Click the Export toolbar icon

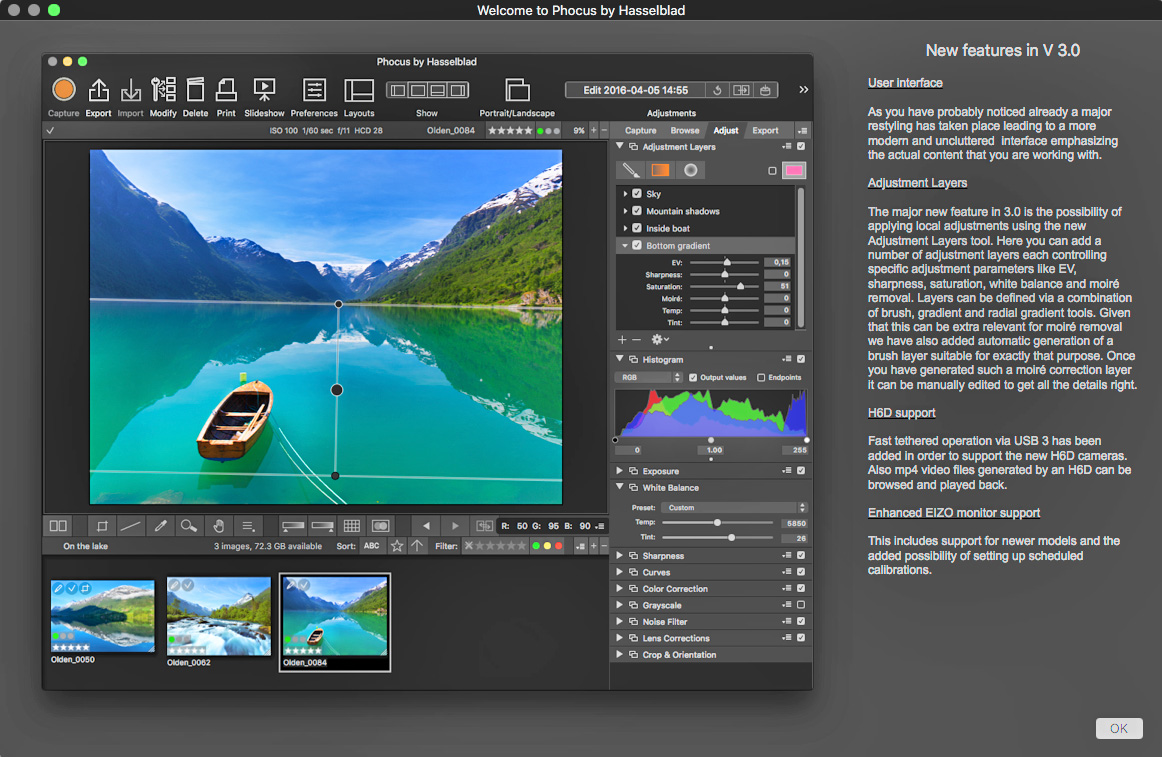tap(98, 90)
